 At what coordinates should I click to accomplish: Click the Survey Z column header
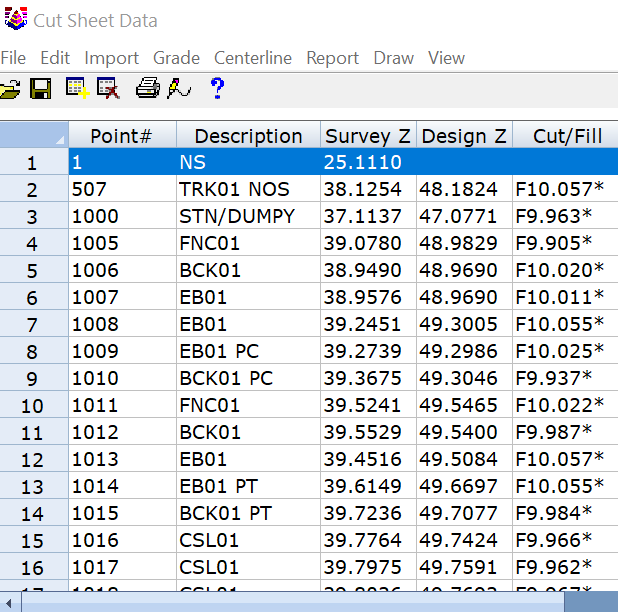point(369,135)
